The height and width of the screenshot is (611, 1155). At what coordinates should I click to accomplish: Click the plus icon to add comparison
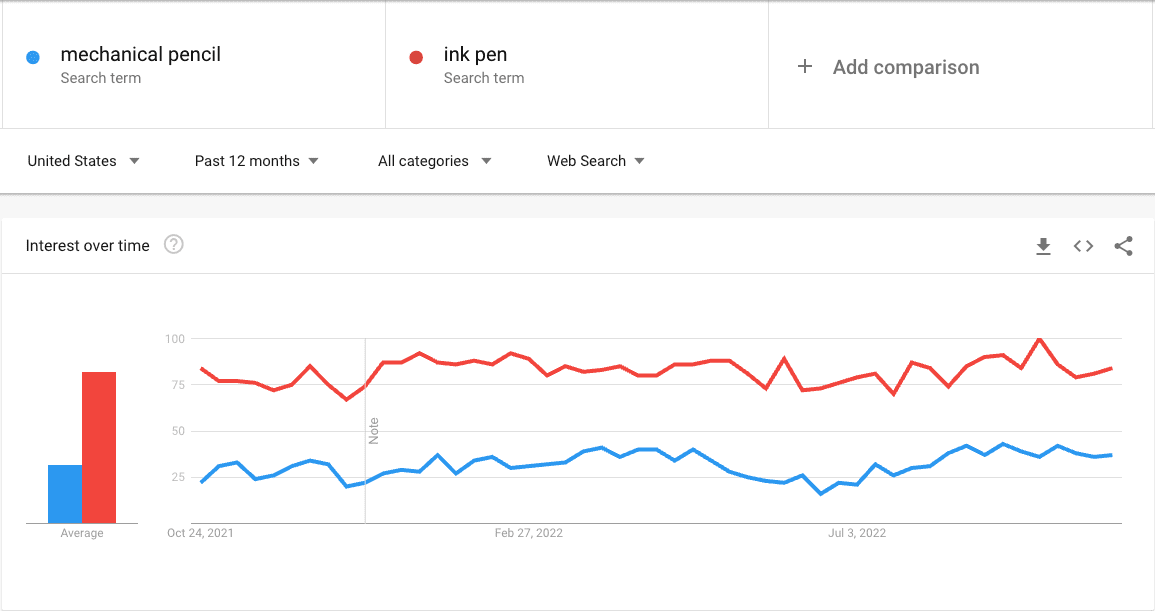(x=805, y=67)
